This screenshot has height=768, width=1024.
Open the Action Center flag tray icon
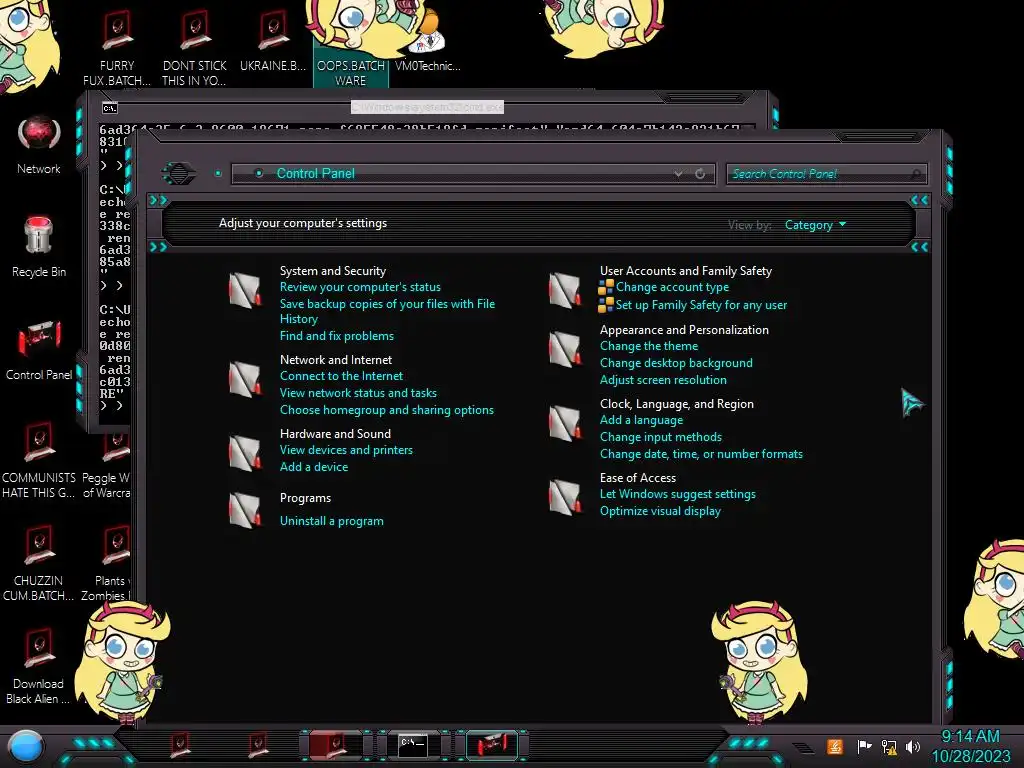click(865, 746)
